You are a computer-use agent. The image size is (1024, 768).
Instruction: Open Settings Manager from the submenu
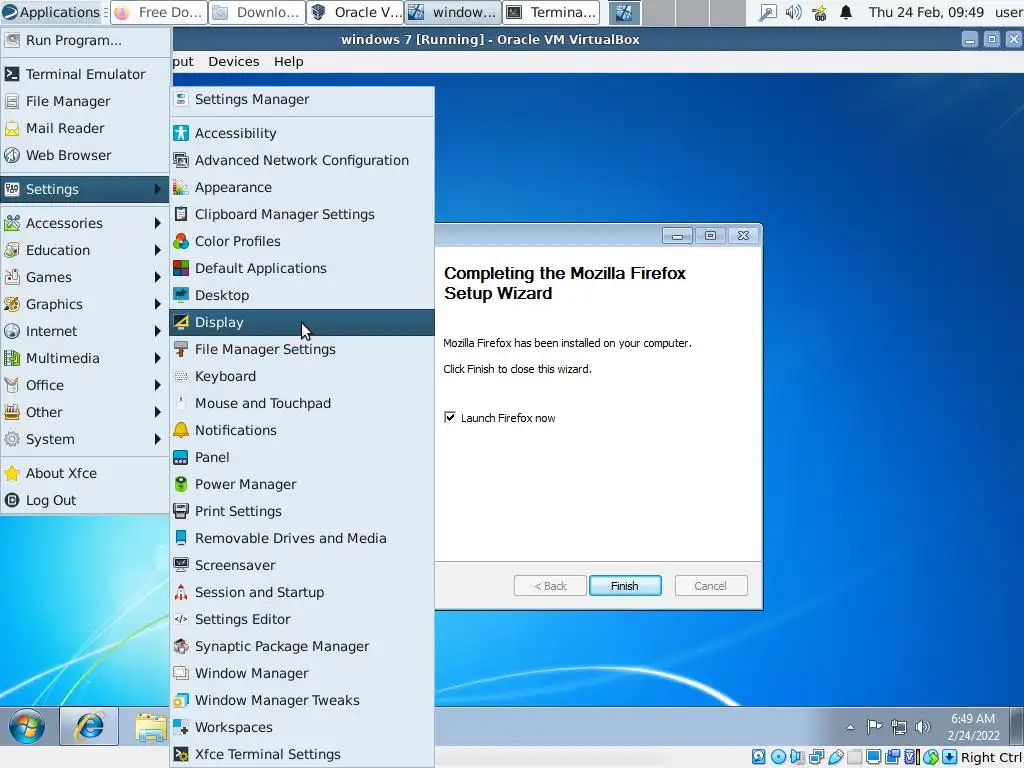pyautogui.click(x=302, y=99)
